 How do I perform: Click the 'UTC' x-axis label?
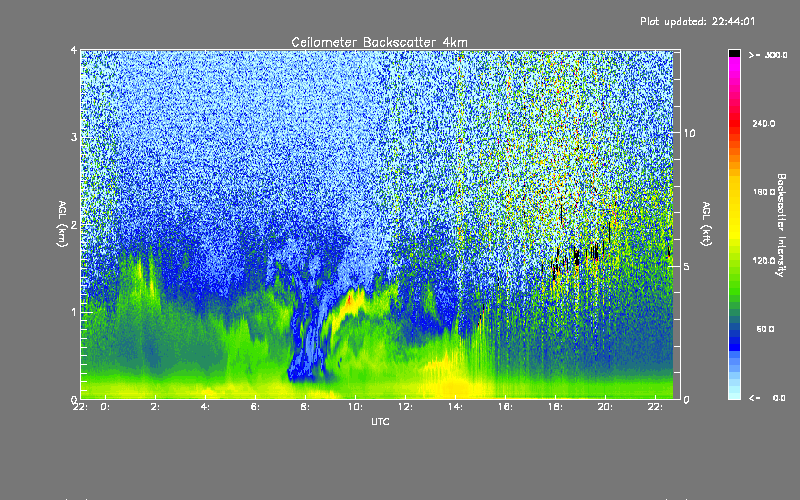click(380, 421)
